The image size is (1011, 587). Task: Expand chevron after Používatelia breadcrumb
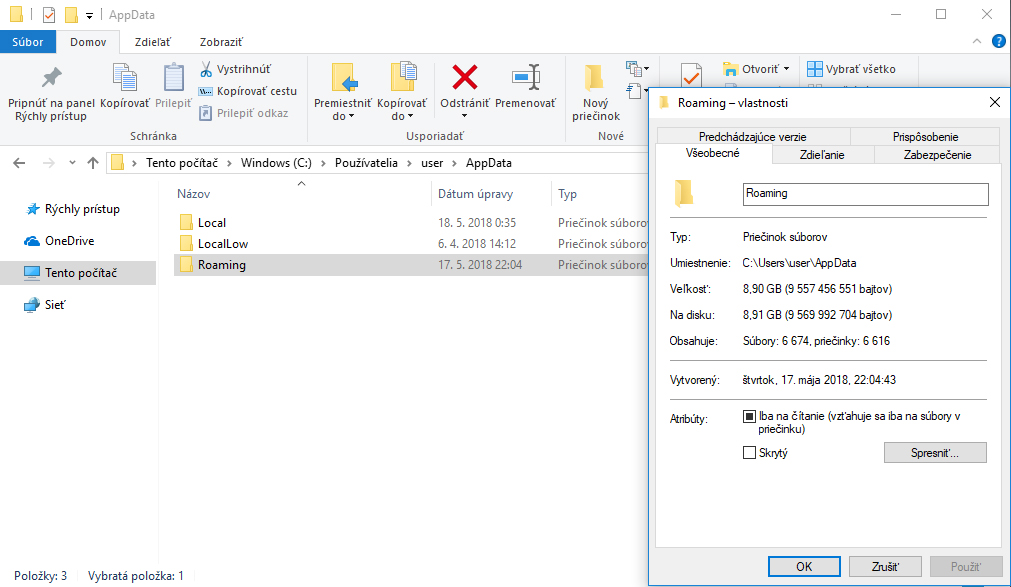(x=409, y=163)
